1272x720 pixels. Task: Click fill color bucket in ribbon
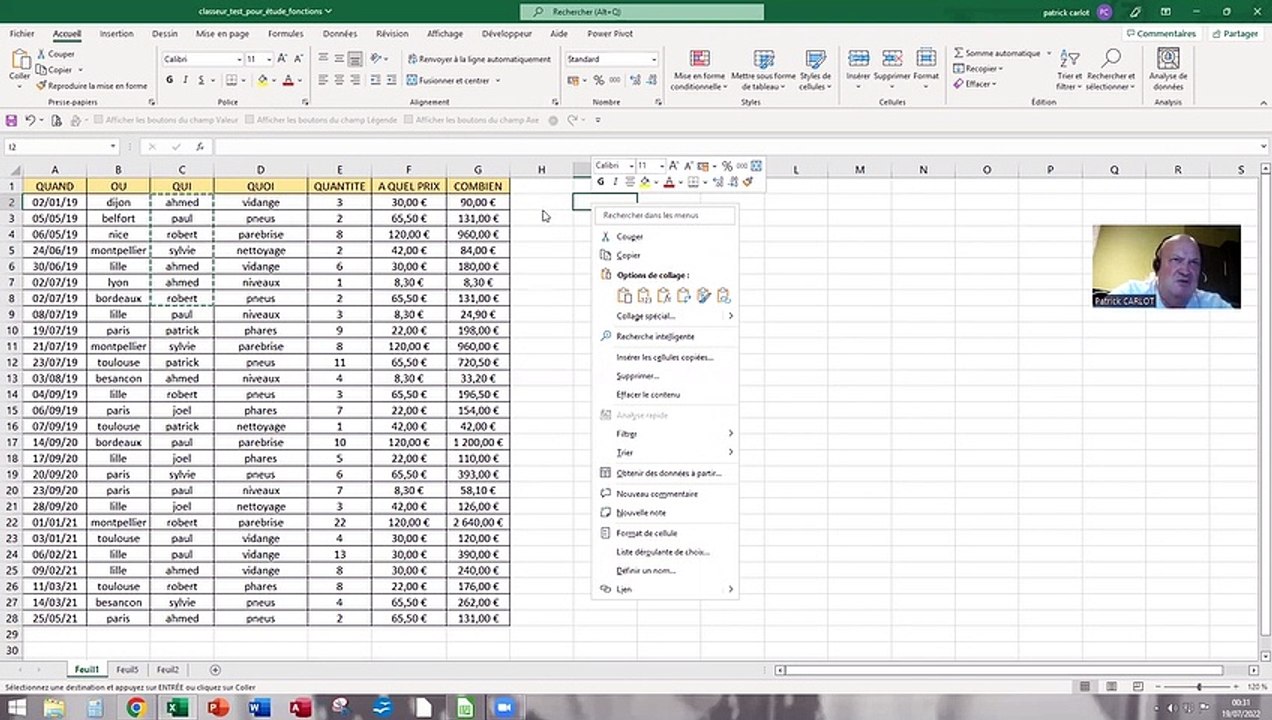(261, 80)
